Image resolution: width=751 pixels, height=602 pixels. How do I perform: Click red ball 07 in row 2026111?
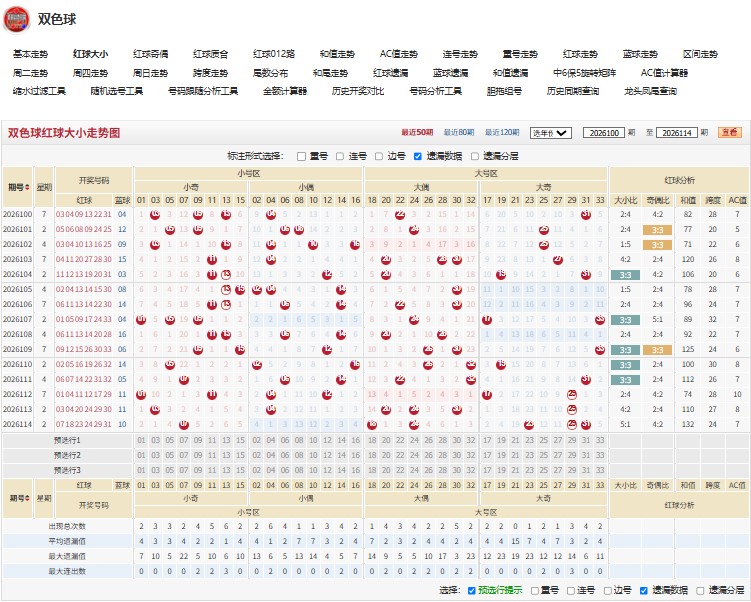tap(183, 380)
